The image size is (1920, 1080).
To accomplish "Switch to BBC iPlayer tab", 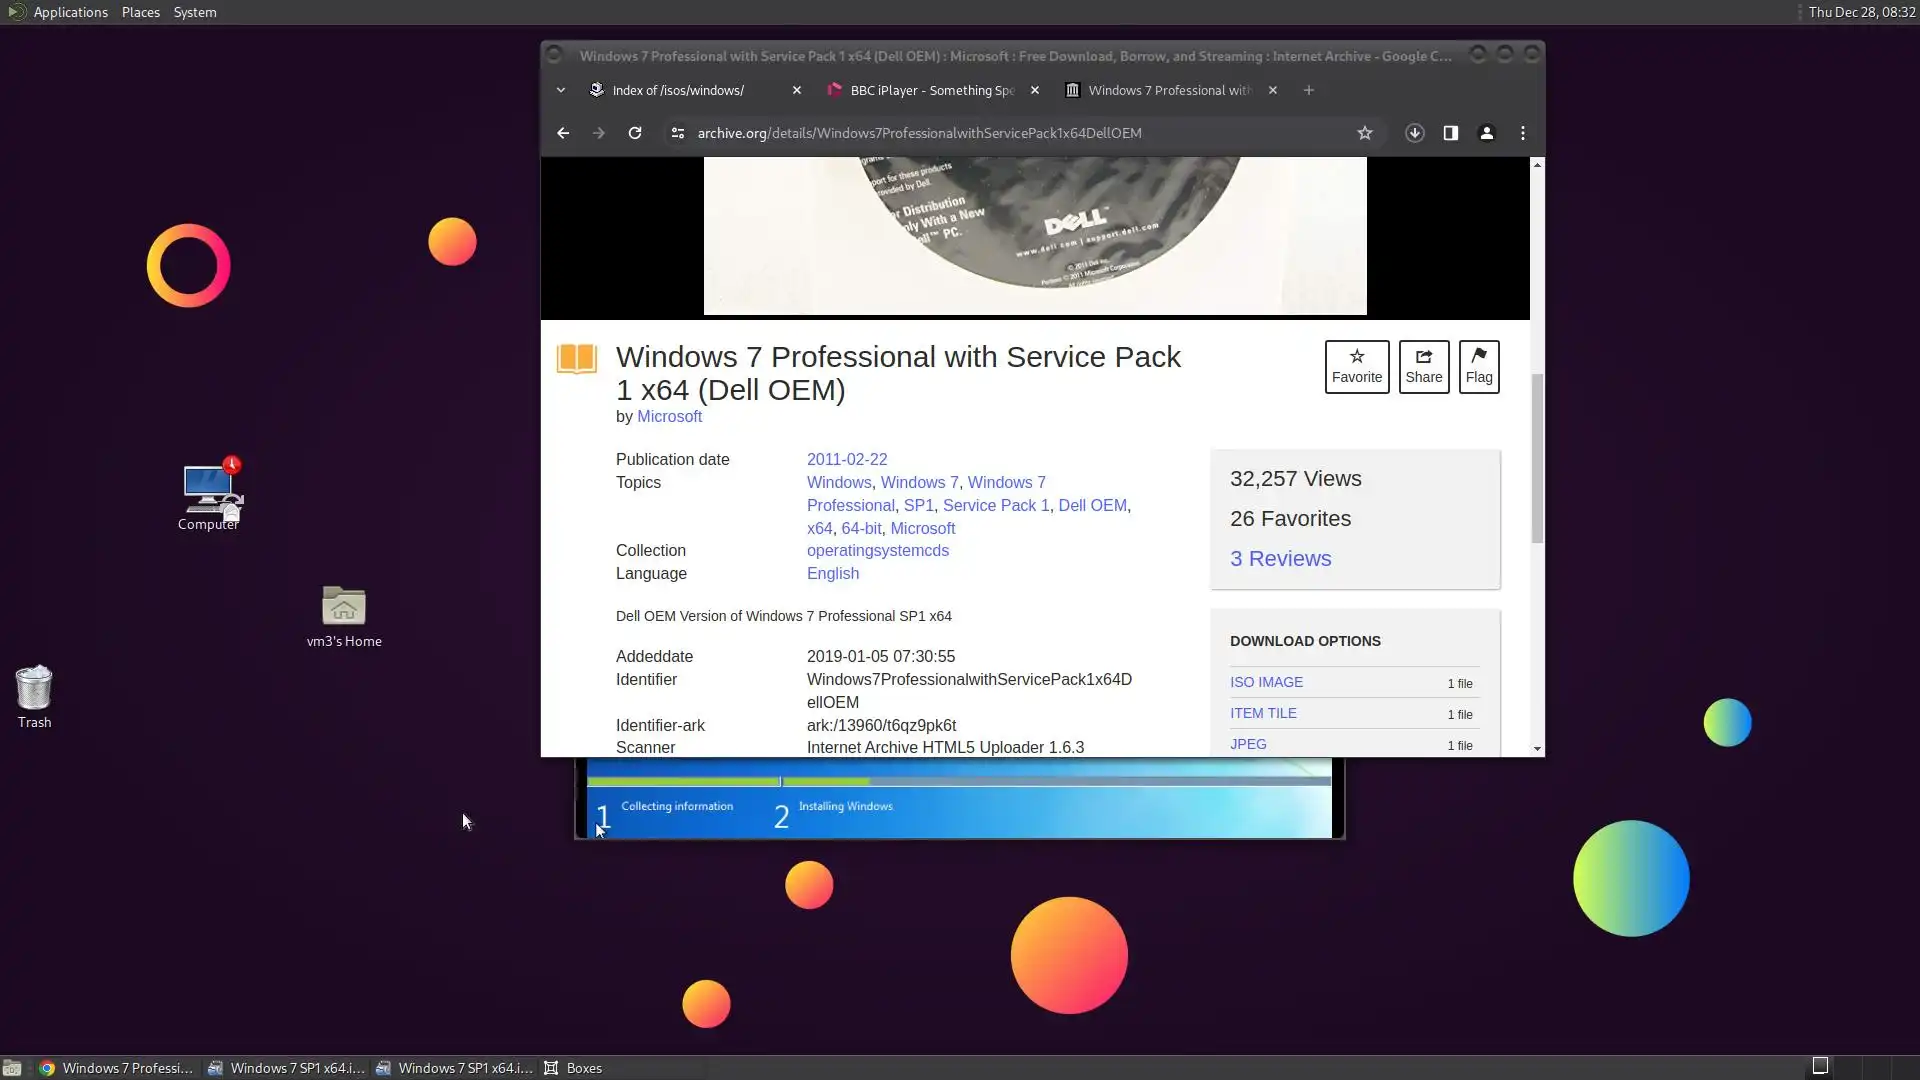I will pos(930,90).
